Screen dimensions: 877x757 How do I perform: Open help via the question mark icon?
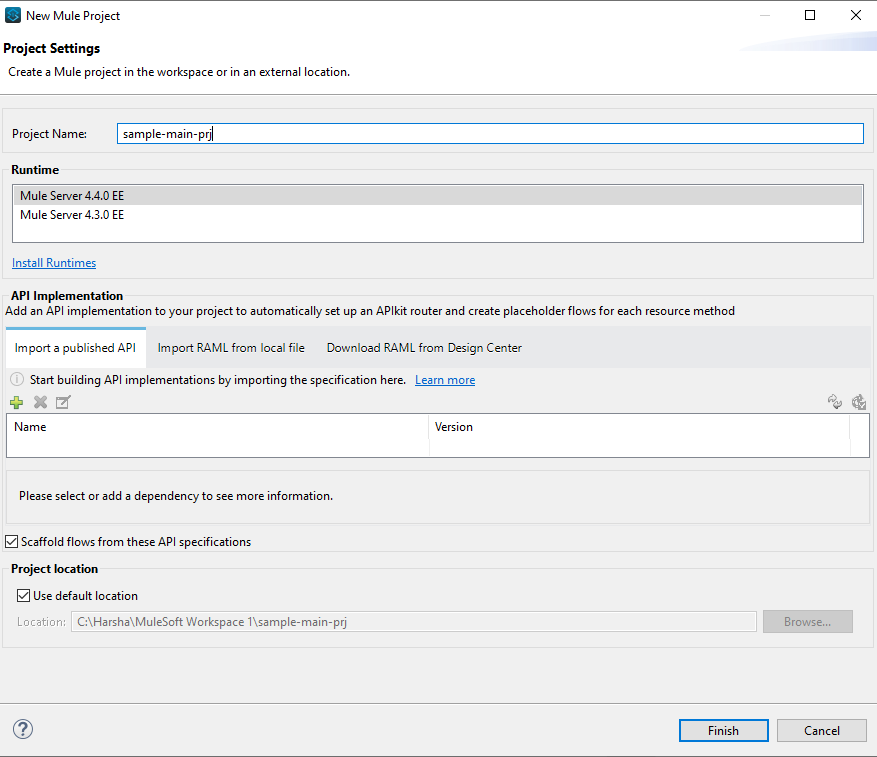22,730
